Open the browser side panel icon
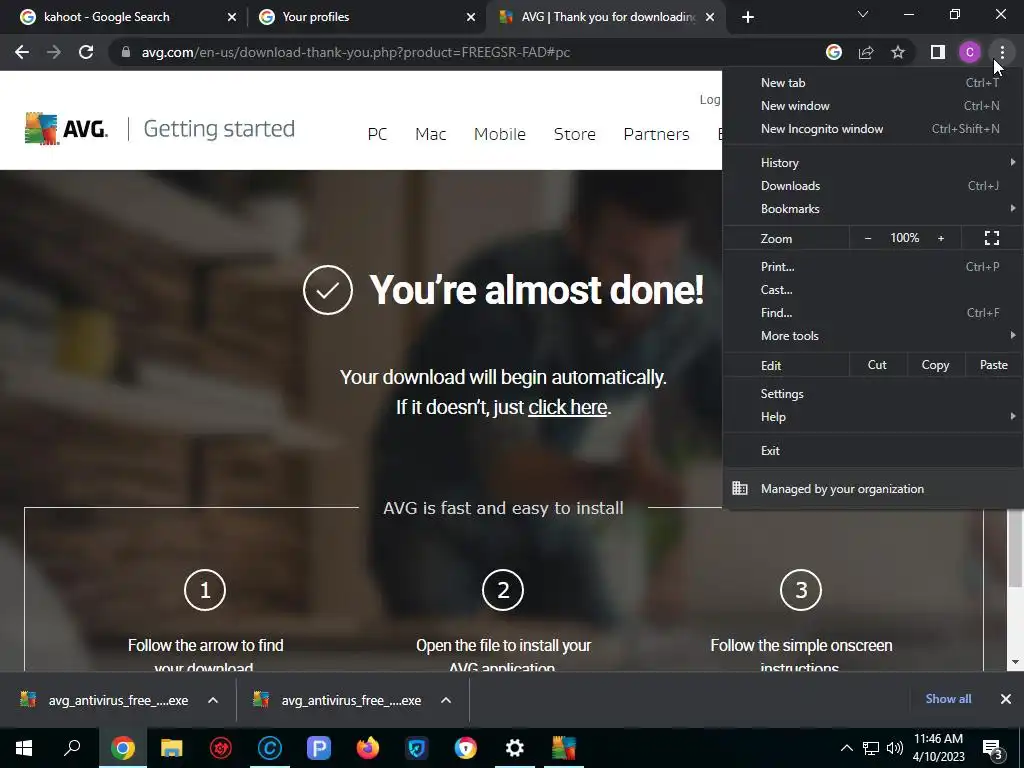This screenshot has width=1024, height=768. 938,52
